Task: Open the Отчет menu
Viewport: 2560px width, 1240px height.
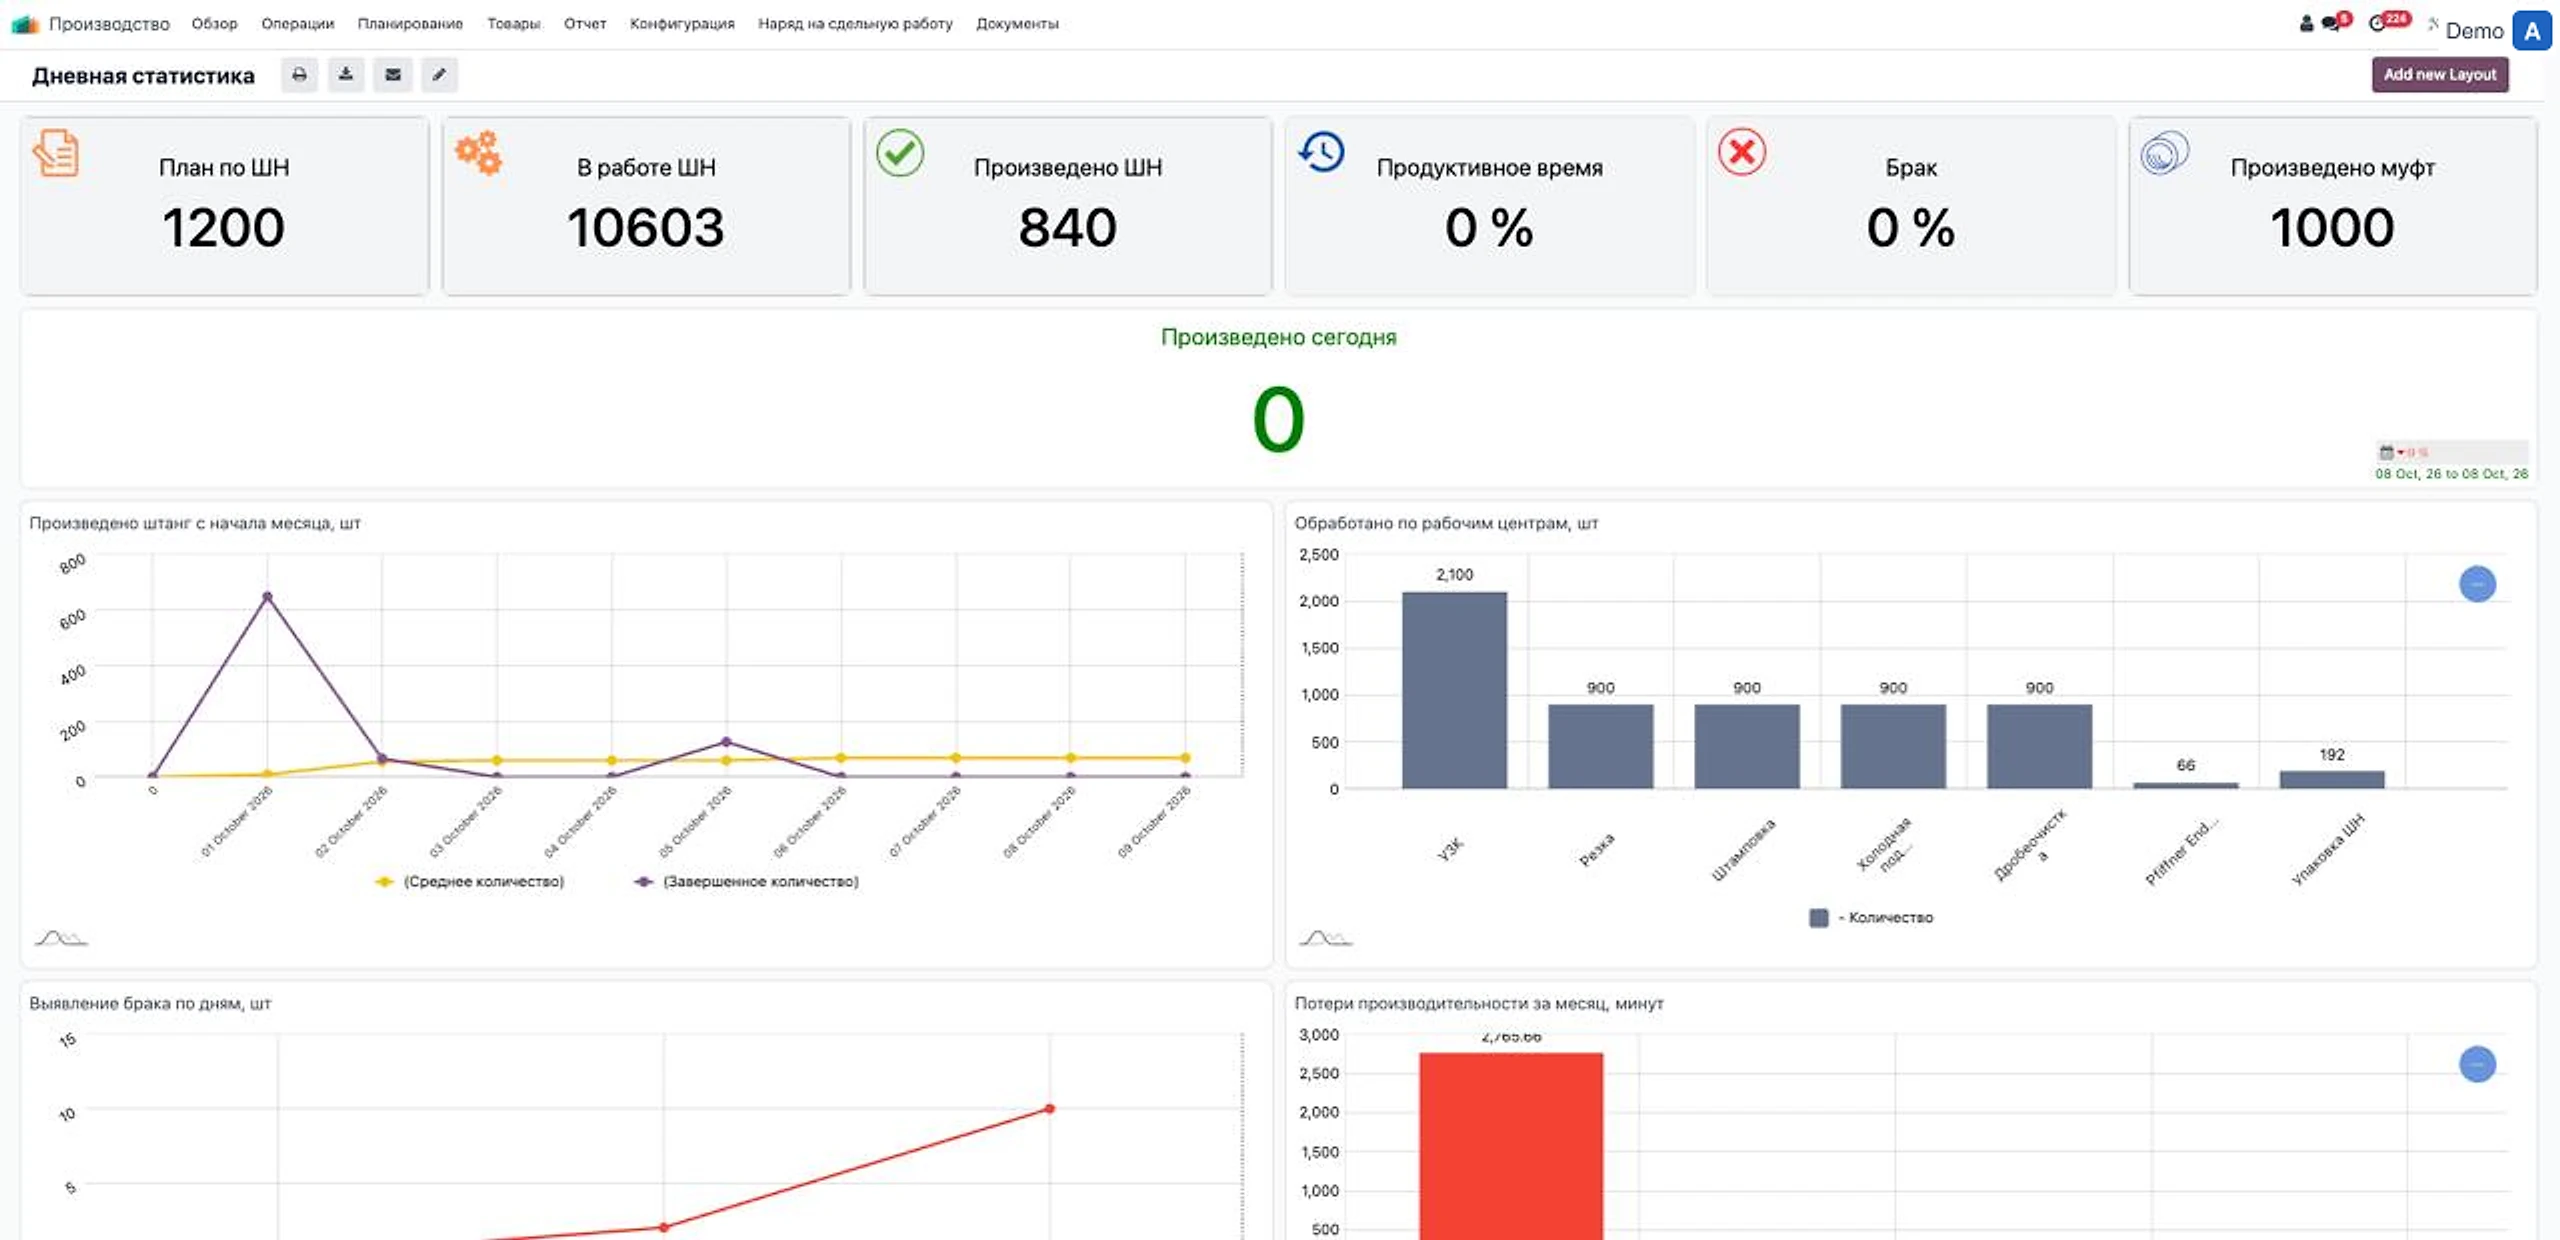Action: click(x=585, y=24)
